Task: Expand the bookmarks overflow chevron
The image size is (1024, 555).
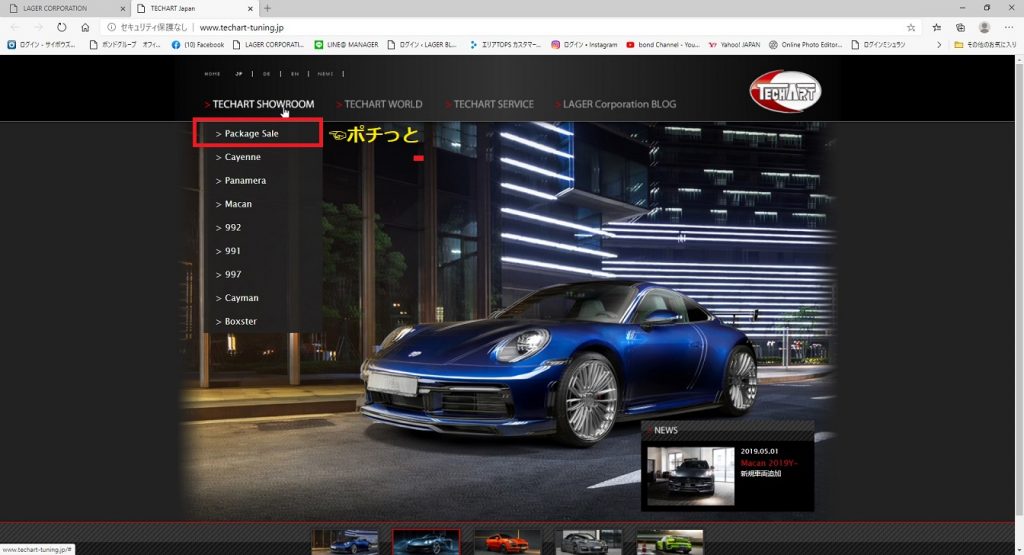Action: (938, 45)
